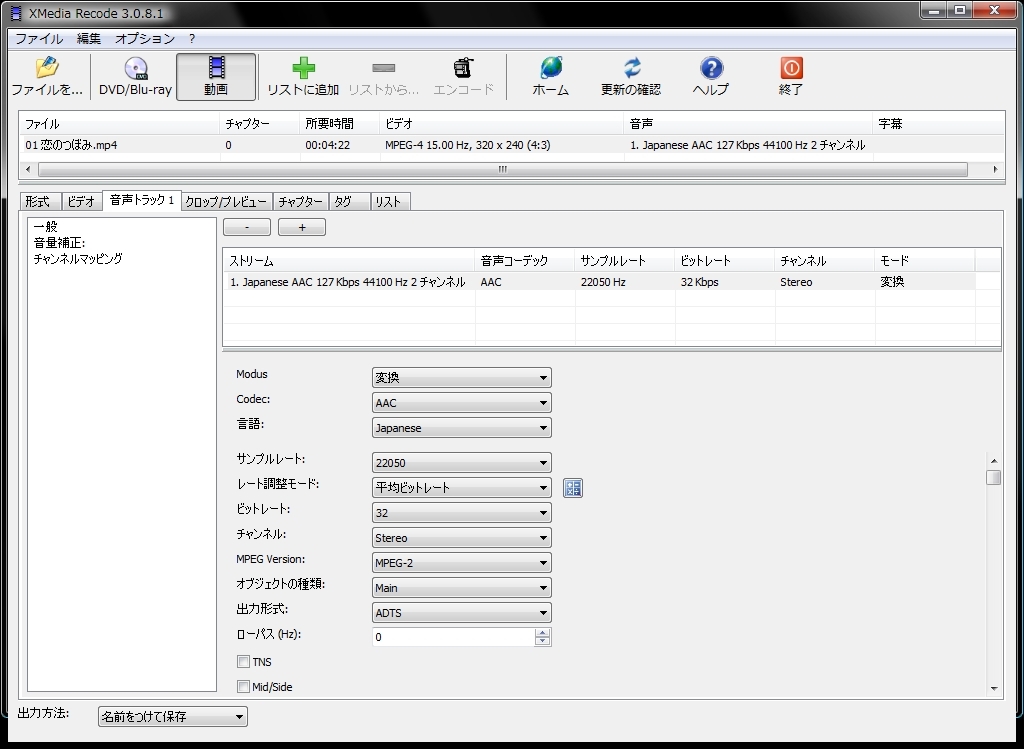Click the open file folder icon

(46, 68)
